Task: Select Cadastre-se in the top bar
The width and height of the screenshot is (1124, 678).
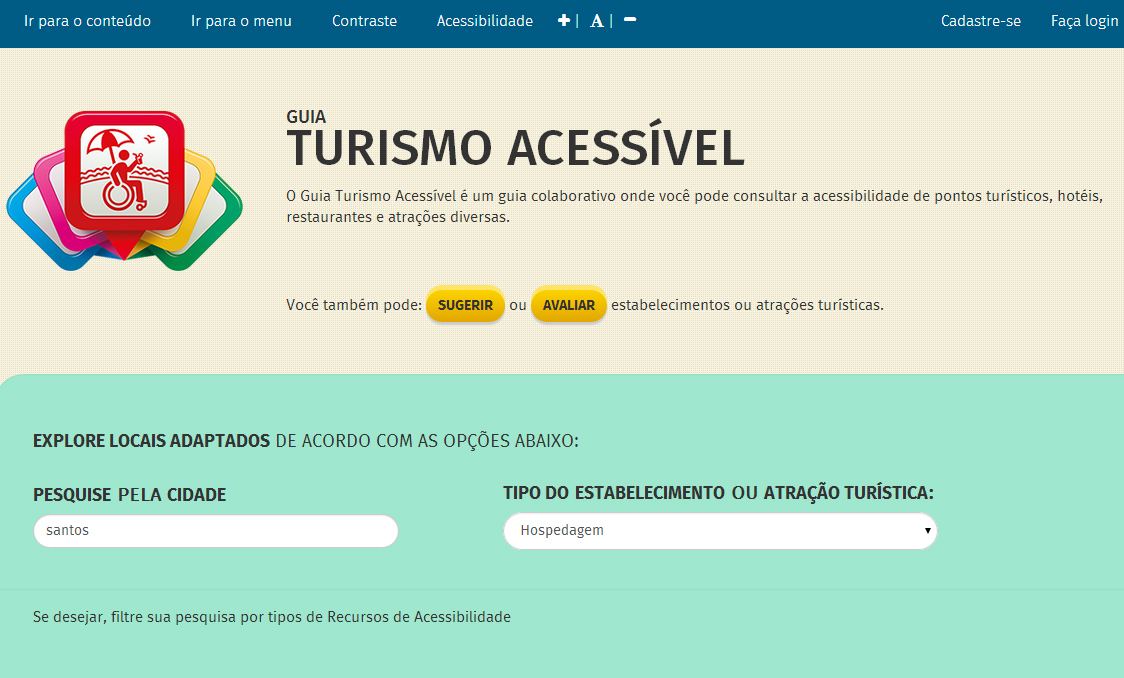Action: point(981,20)
